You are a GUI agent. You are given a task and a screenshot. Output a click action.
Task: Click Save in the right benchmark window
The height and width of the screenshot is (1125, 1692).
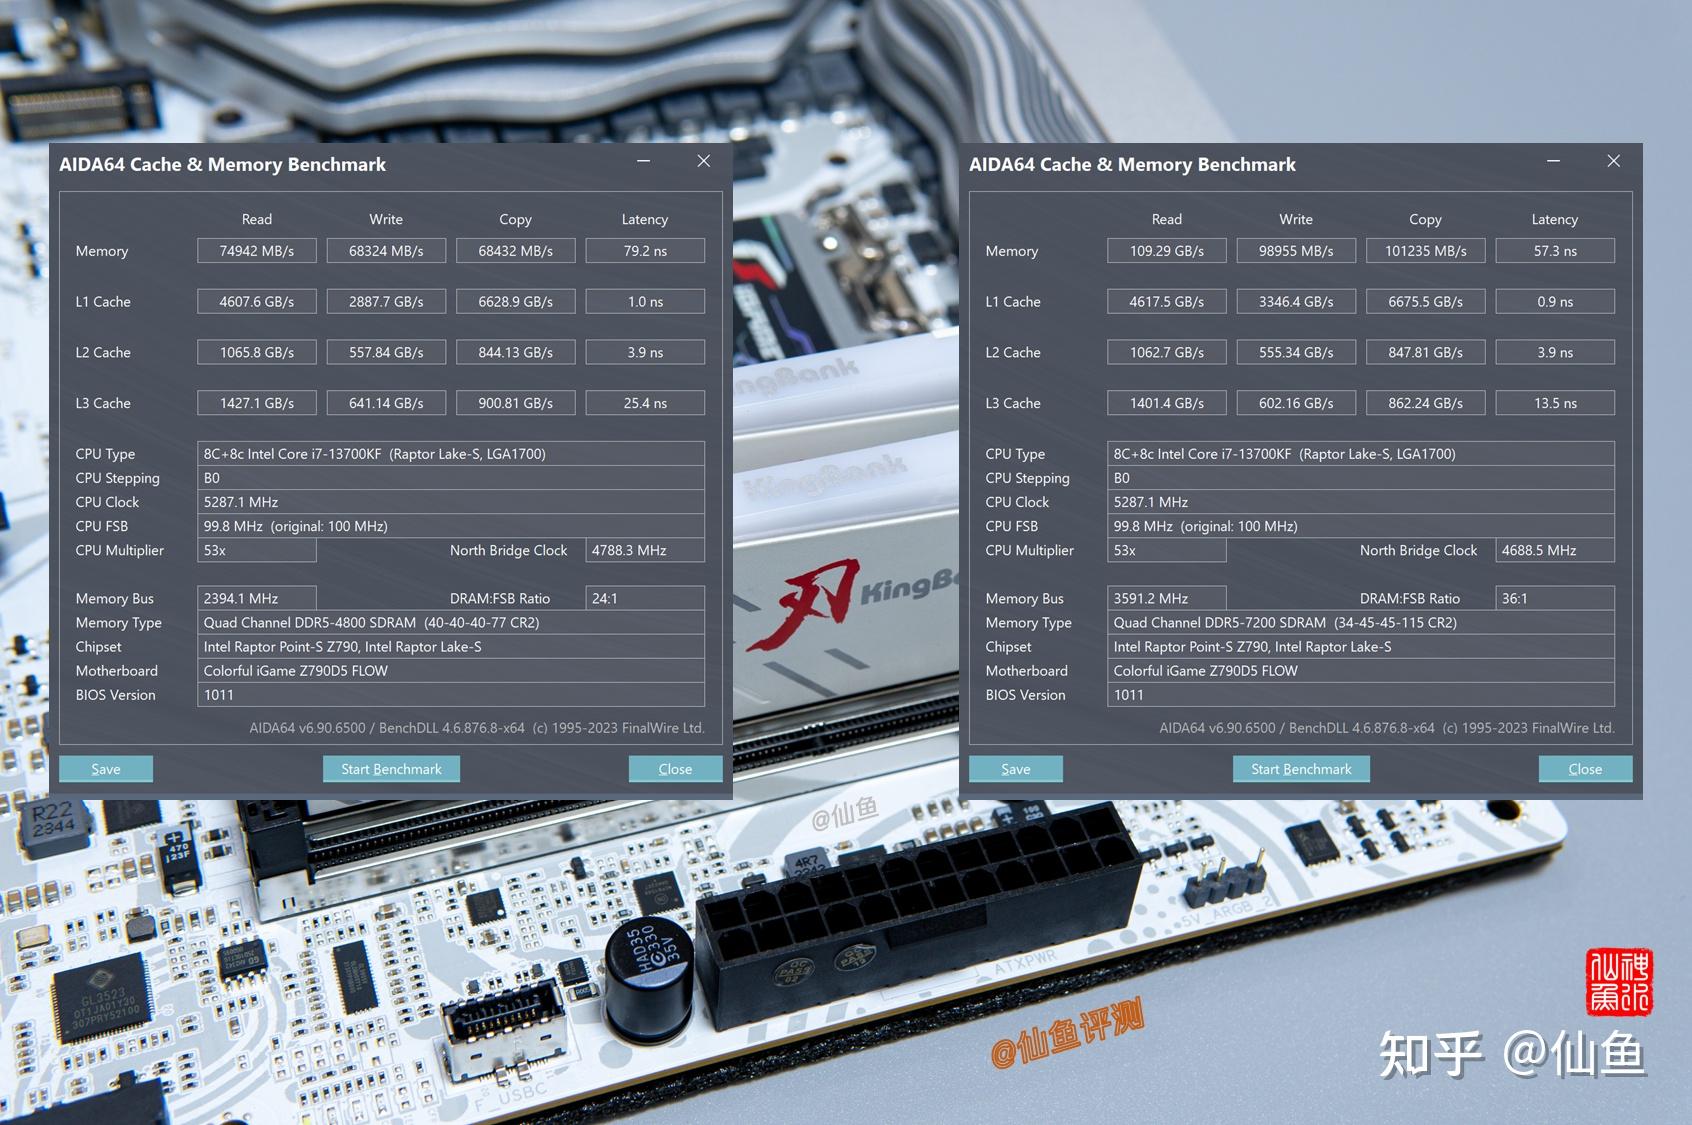(x=1015, y=768)
